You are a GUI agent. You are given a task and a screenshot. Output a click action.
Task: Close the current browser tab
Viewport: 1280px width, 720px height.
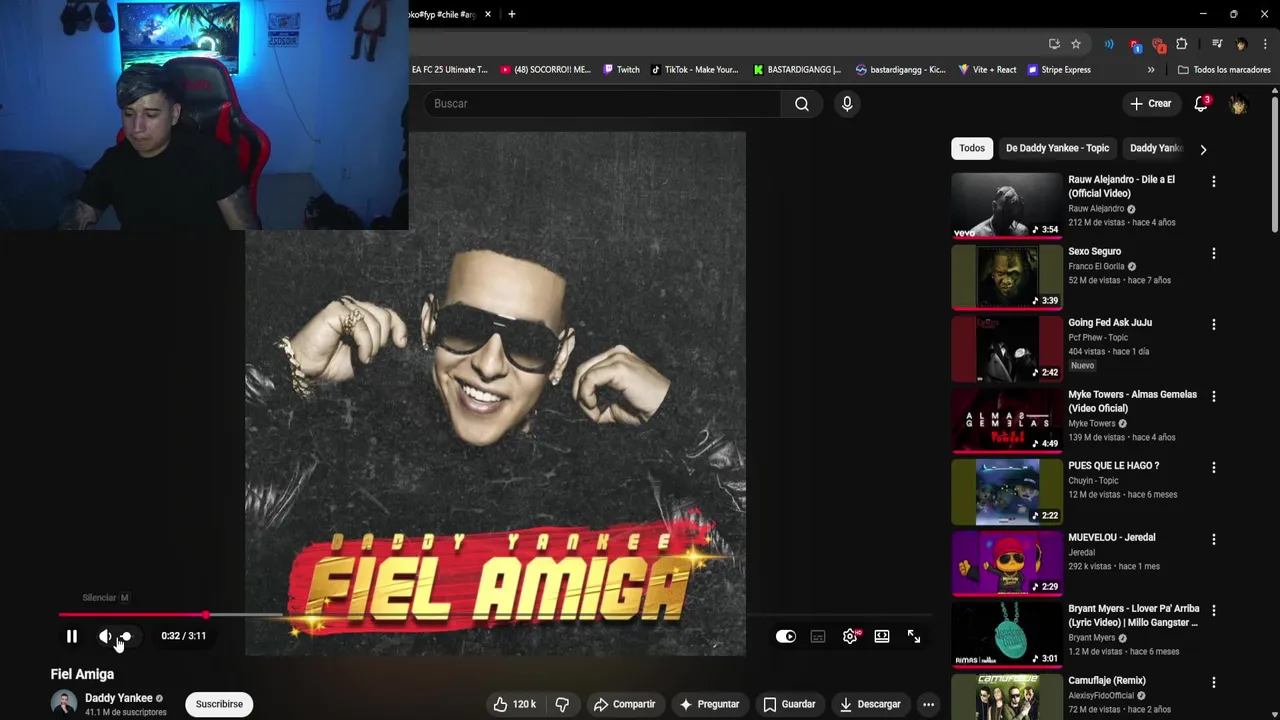[488, 14]
